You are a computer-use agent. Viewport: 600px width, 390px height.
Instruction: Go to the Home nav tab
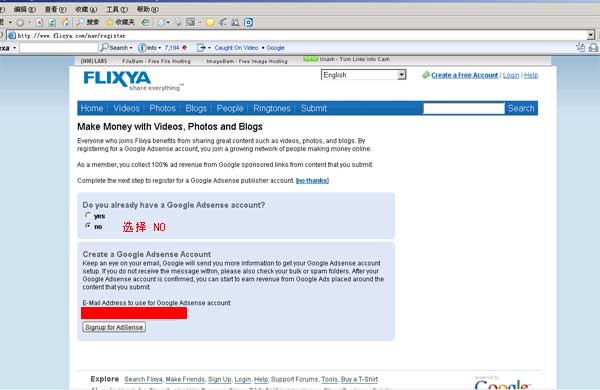tap(92, 108)
